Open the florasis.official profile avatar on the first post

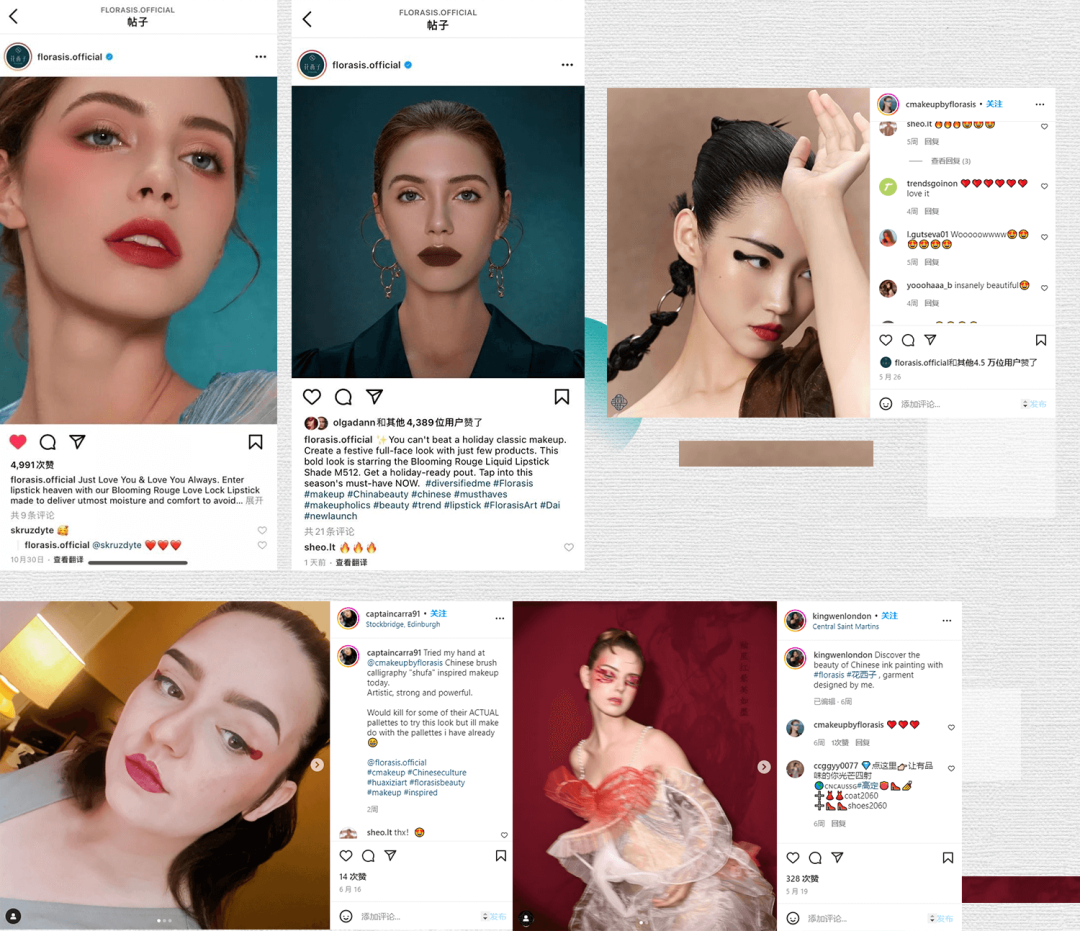coord(18,56)
